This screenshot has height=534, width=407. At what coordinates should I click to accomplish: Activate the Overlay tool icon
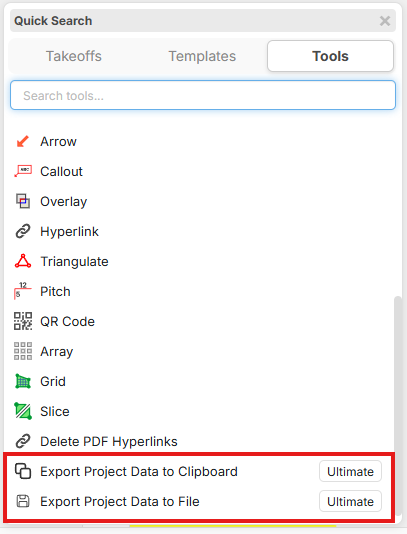(x=23, y=201)
